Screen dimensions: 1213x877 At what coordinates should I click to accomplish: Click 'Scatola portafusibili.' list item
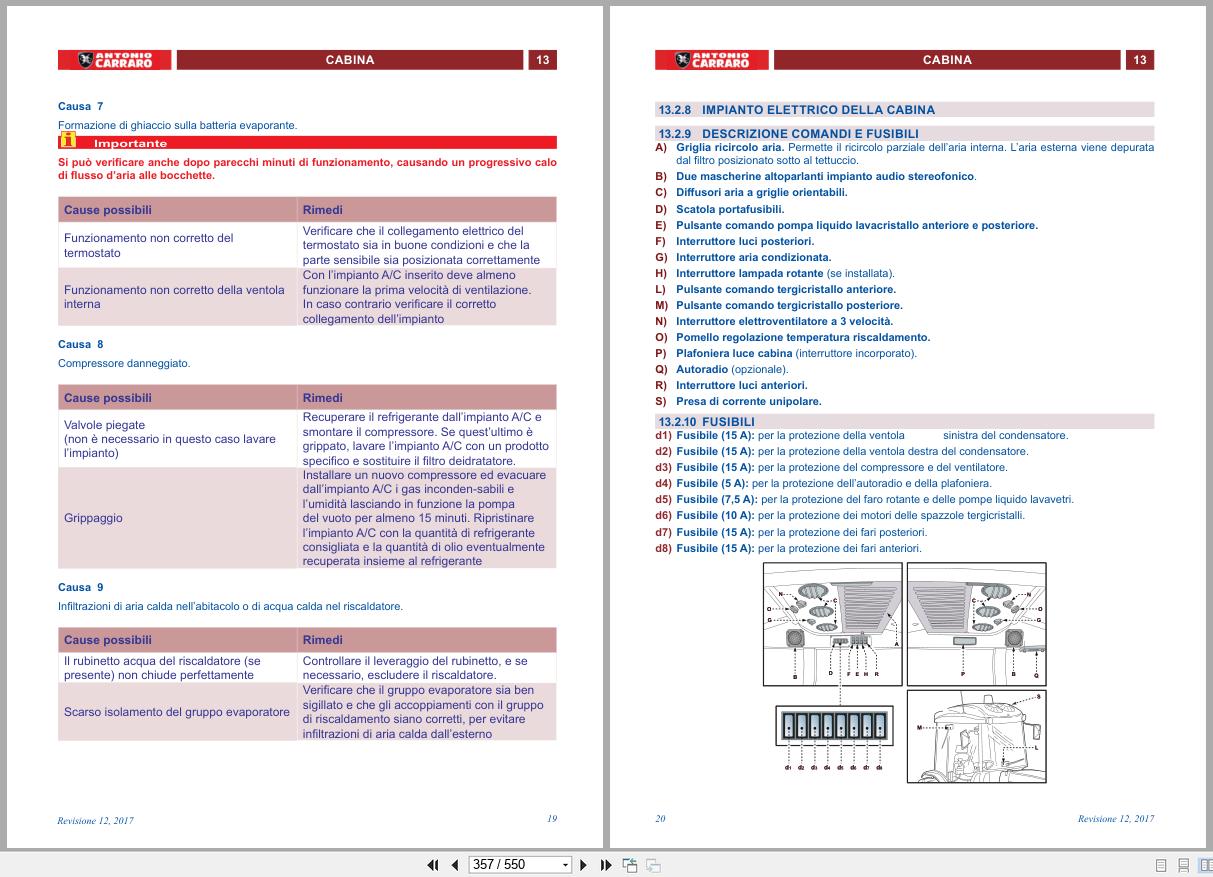point(730,209)
